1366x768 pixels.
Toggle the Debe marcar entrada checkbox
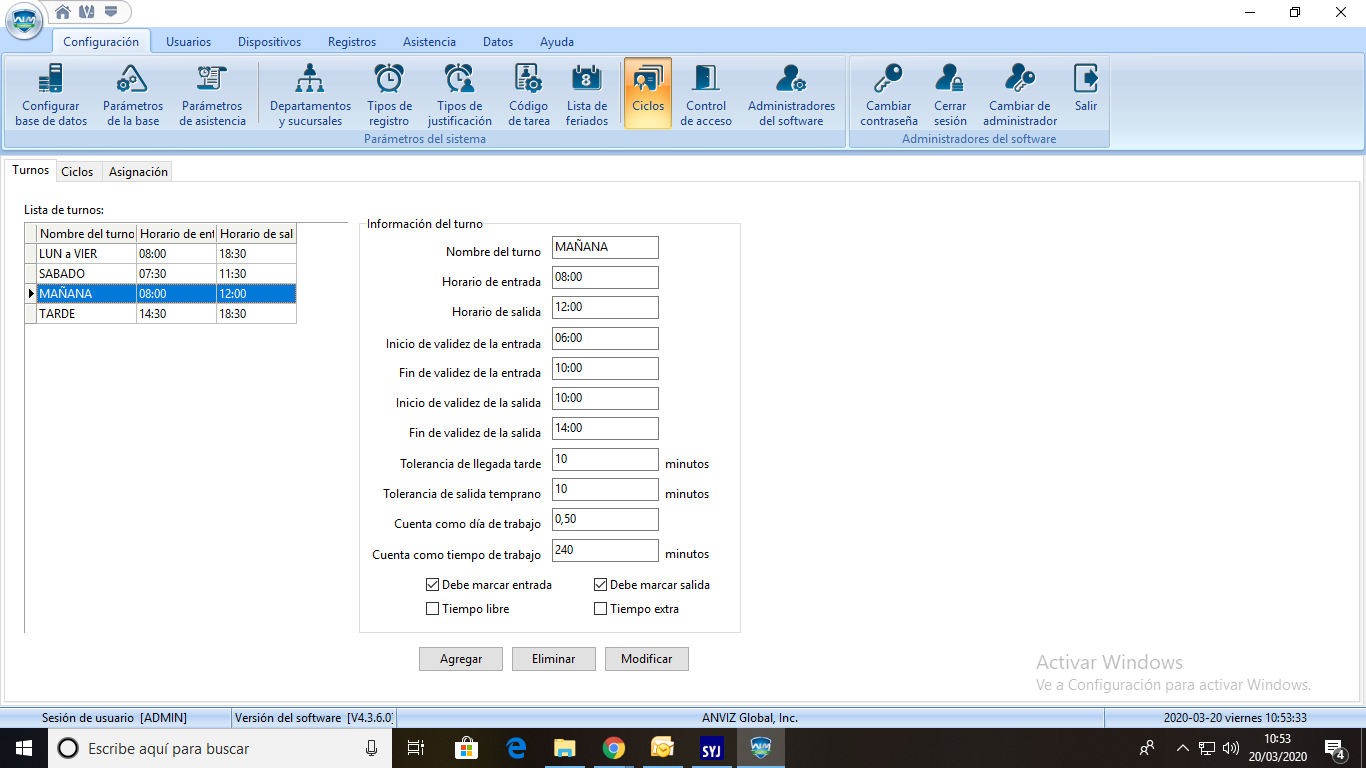(x=432, y=585)
